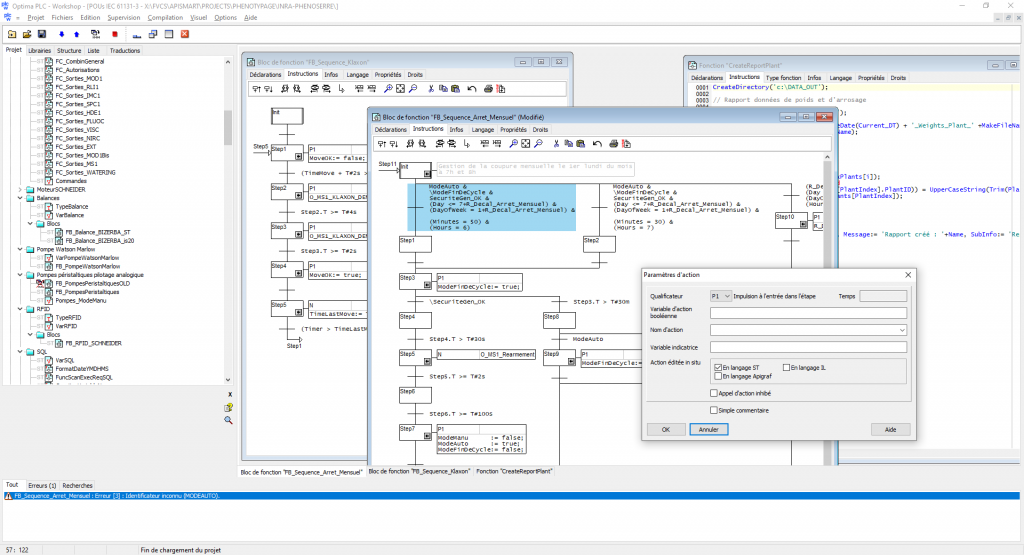The height and width of the screenshot is (555, 1024).
Task: Switch to the Erreurs (1) tab
Action: (42, 486)
